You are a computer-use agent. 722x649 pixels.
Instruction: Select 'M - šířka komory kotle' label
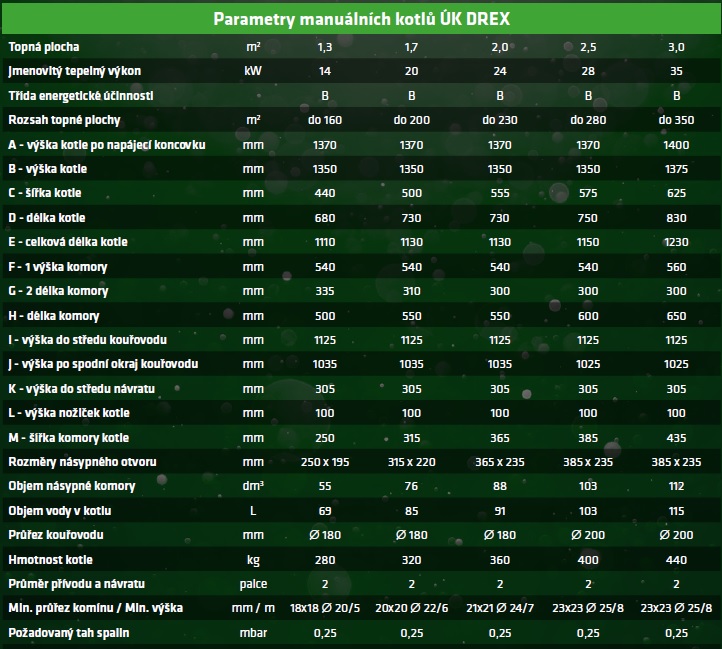click(69, 438)
